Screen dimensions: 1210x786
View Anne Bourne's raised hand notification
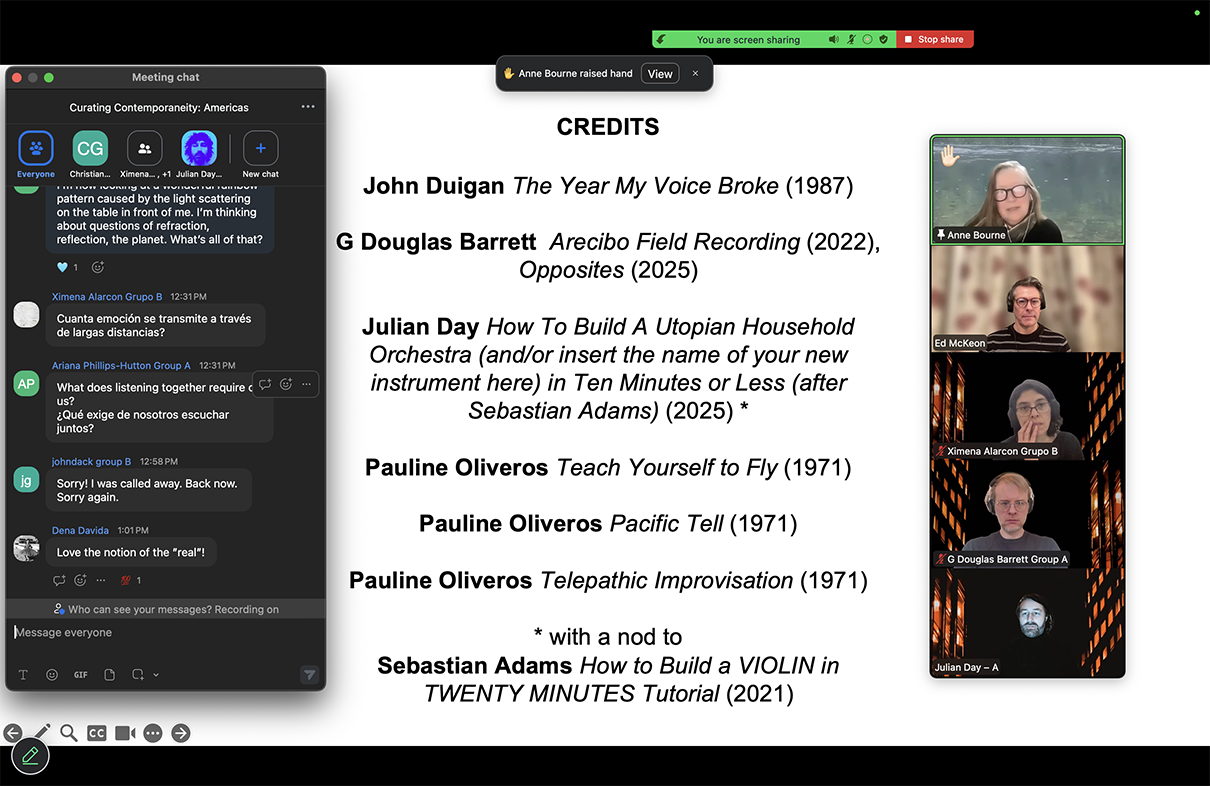(660, 74)
